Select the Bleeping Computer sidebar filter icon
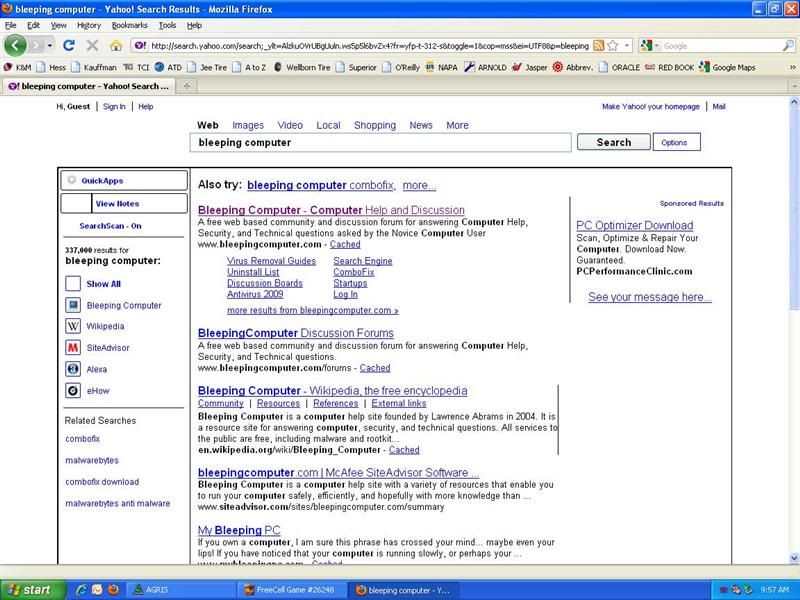Screen dimensions: 800x600 (x=73, y=305)
